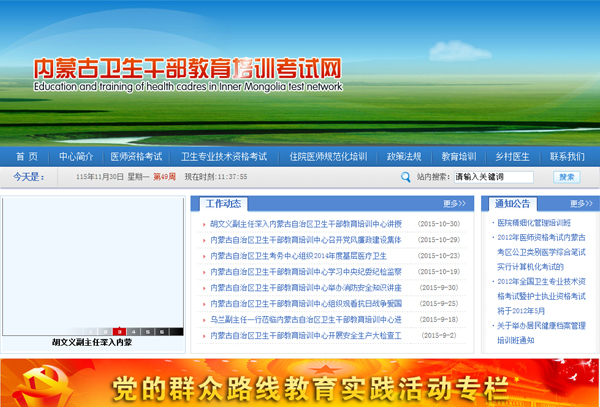Expand 更多>> in the 工作动态 panel
Screen dimensions: 600x407
click(455, 203)
